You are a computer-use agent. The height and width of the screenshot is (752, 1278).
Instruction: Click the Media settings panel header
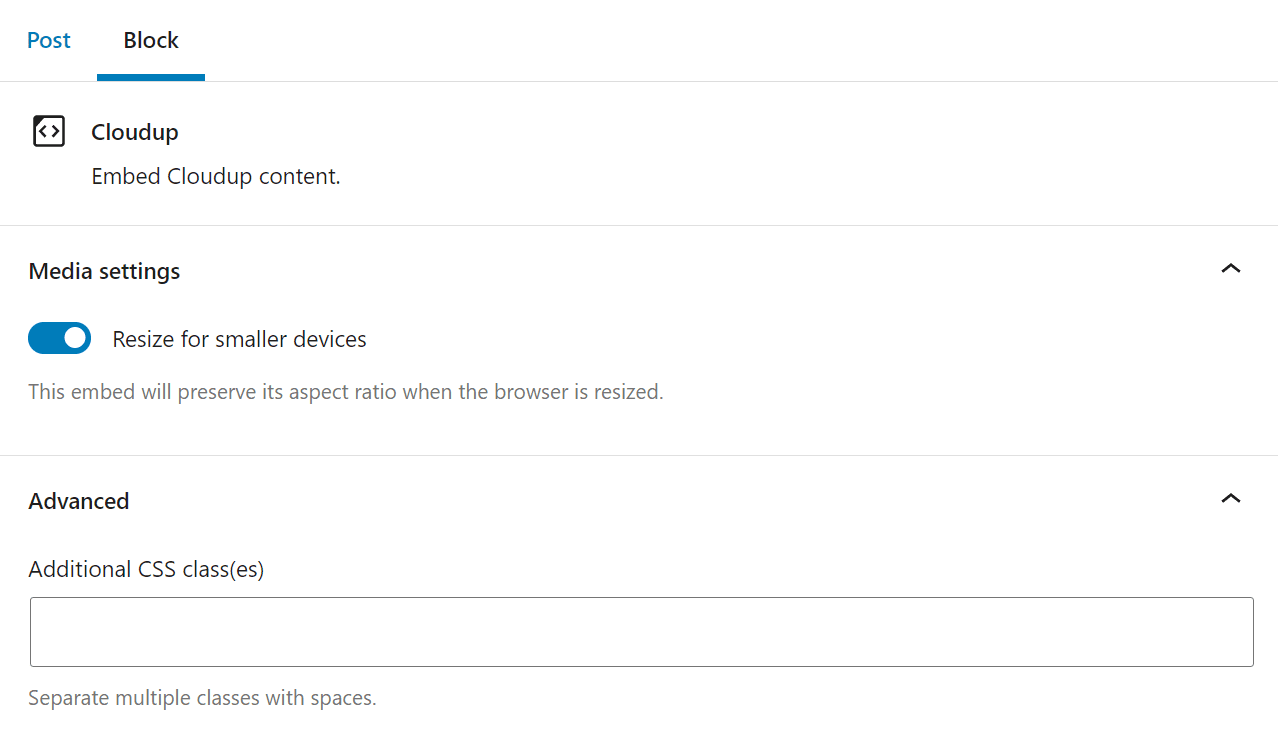(x=104, y=270)
